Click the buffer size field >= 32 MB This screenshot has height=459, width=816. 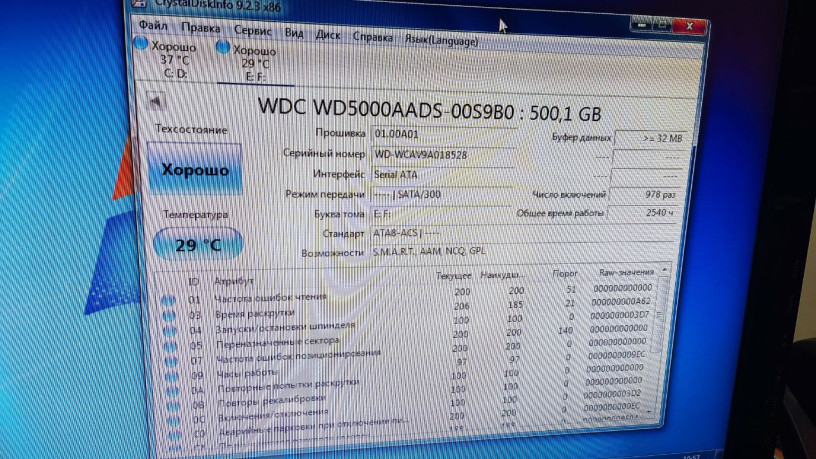tap(650, 138)
